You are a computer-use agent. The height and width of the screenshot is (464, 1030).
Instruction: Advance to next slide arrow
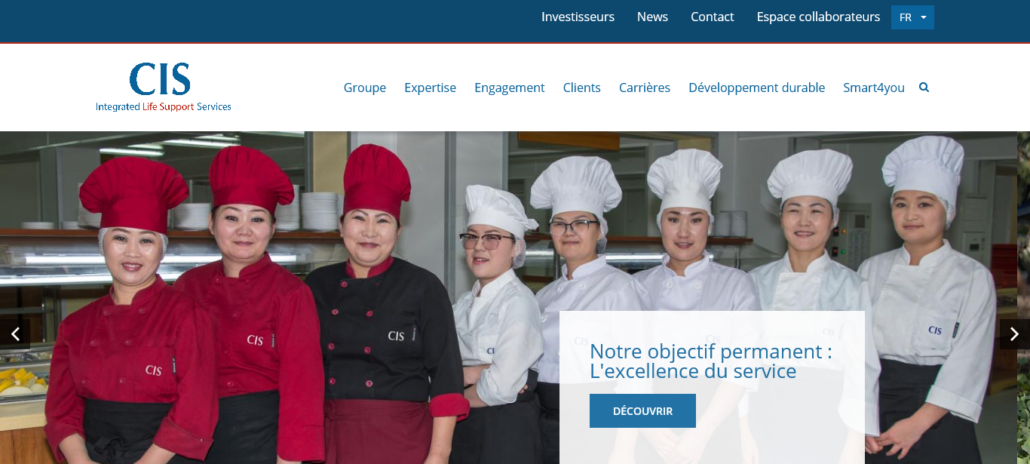click(1014, 334)
